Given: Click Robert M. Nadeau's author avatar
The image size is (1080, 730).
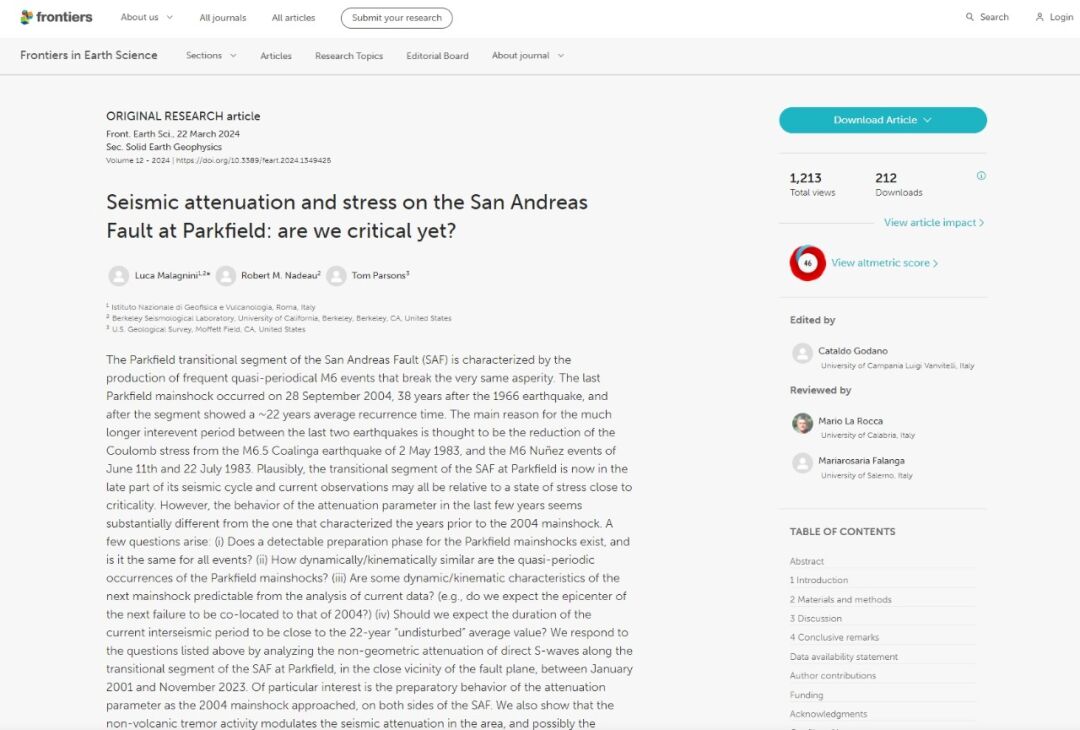Looking at the screenshot, I should (226, 276).
